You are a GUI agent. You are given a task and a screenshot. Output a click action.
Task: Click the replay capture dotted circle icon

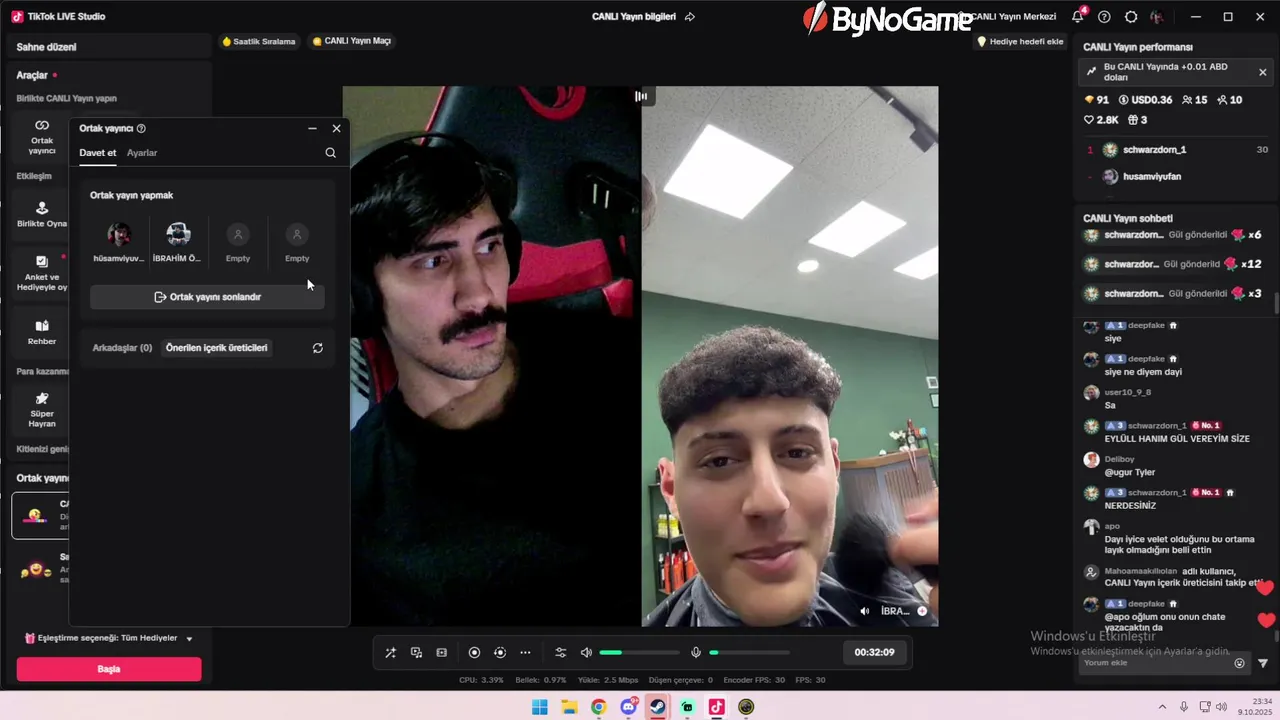point(500,653)
